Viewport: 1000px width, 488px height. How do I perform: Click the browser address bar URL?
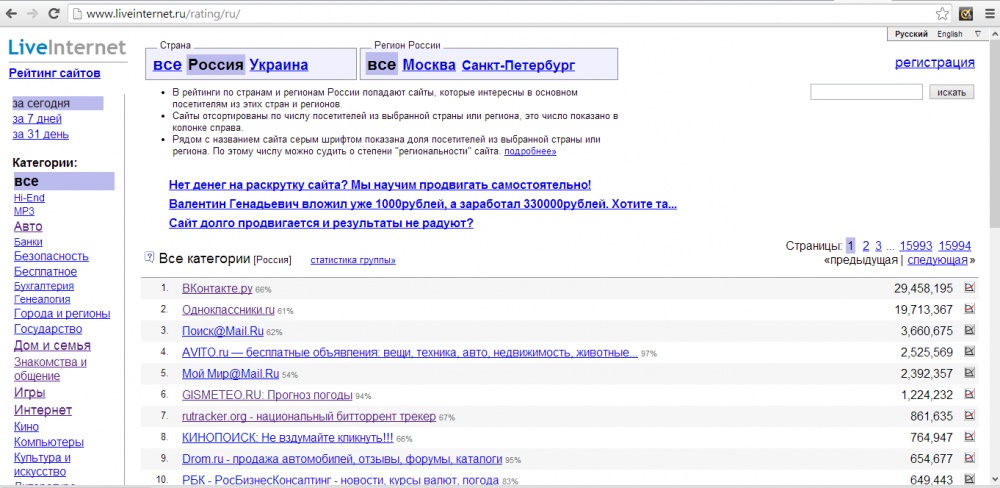[x=163, y=13]
